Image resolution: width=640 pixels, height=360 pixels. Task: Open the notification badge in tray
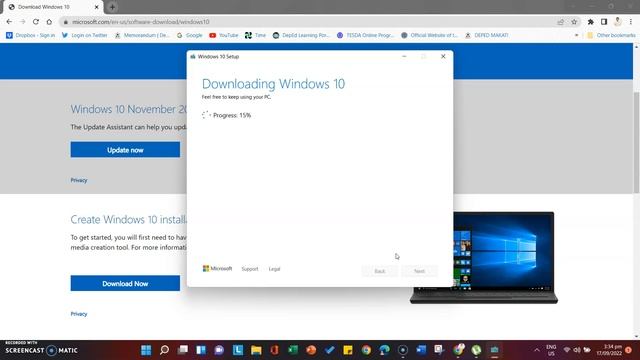click(629, 350)
